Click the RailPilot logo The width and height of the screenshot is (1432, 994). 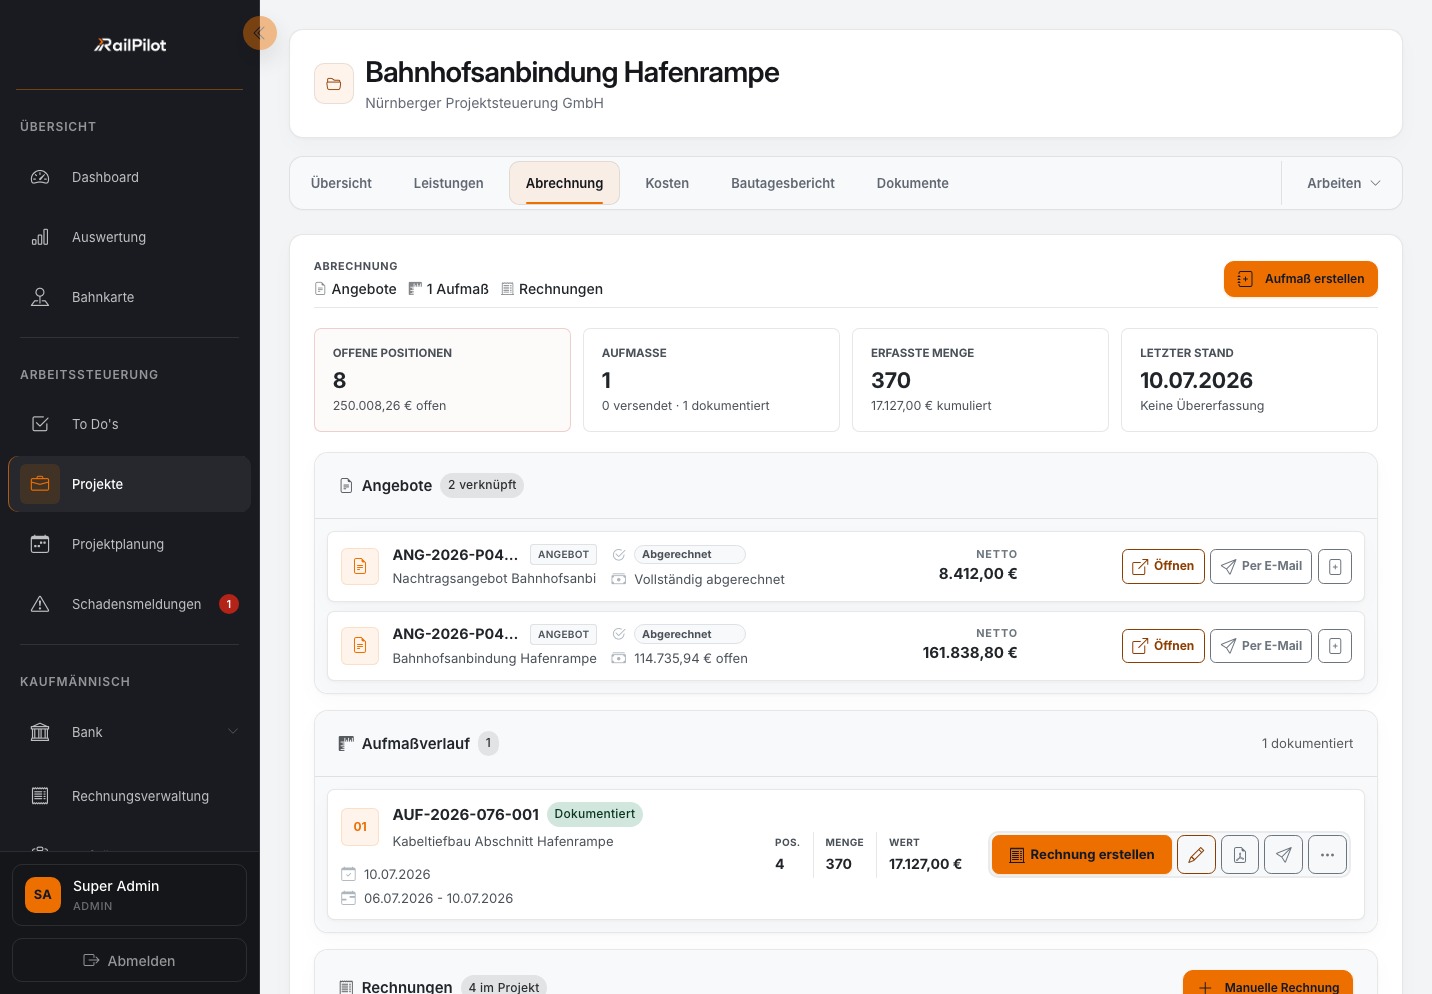130,44
